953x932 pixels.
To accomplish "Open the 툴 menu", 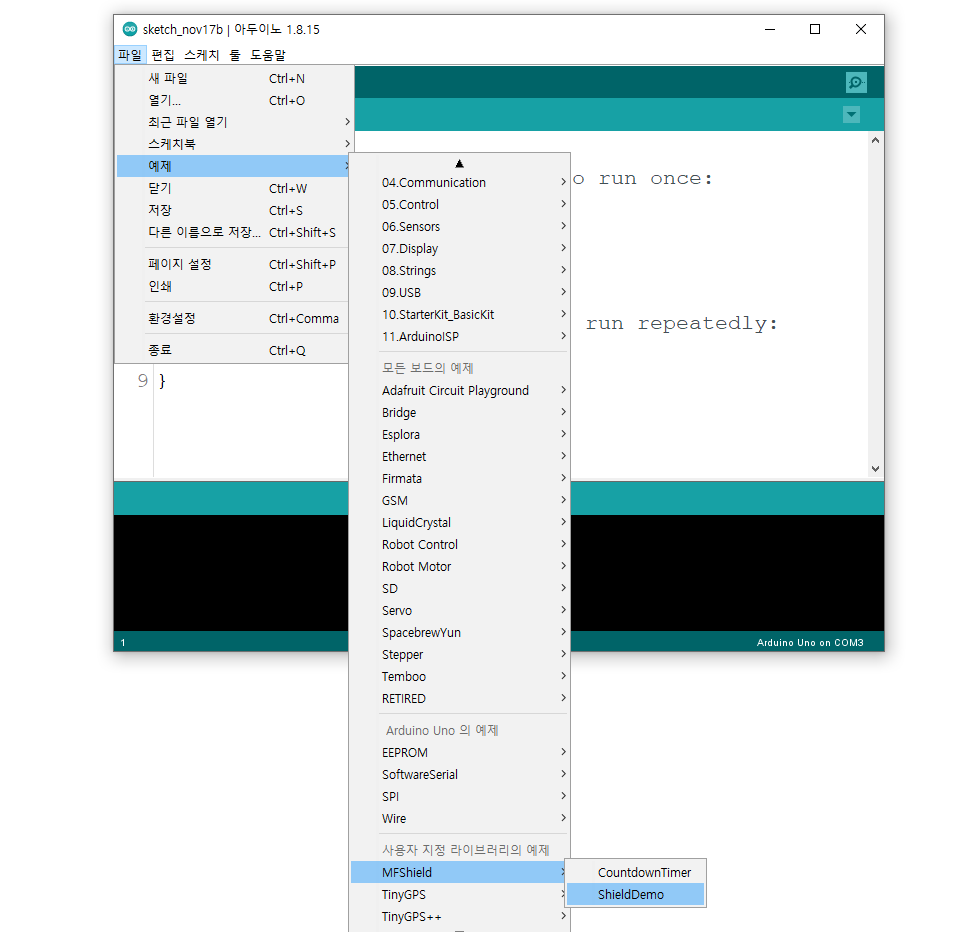I will click(235, 55).
